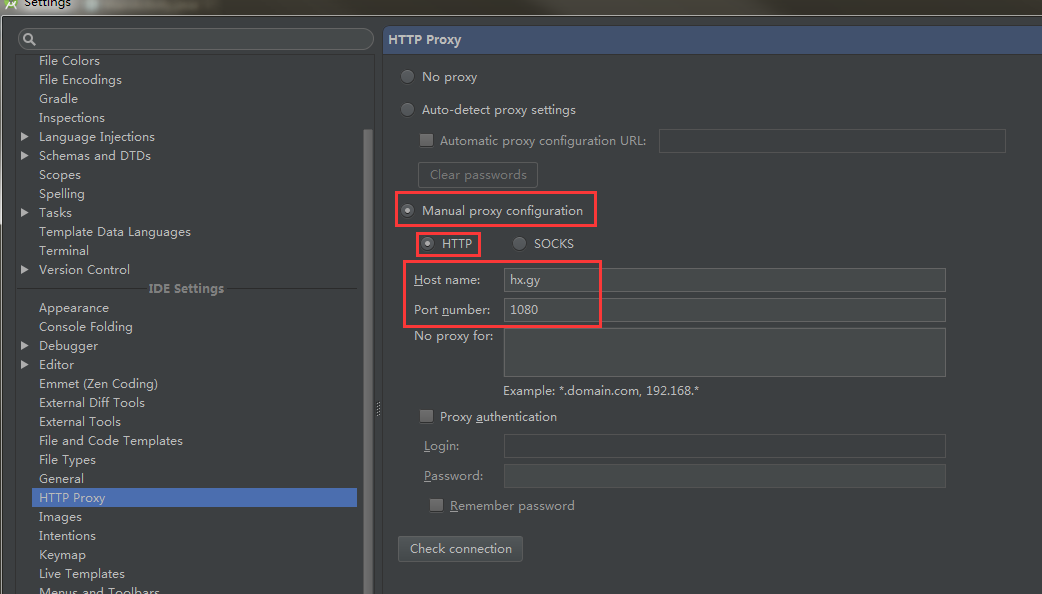The image size is (1042, 594).
Task: Enable Proxy authentication checkbox
Action: (x=427, y=417)
